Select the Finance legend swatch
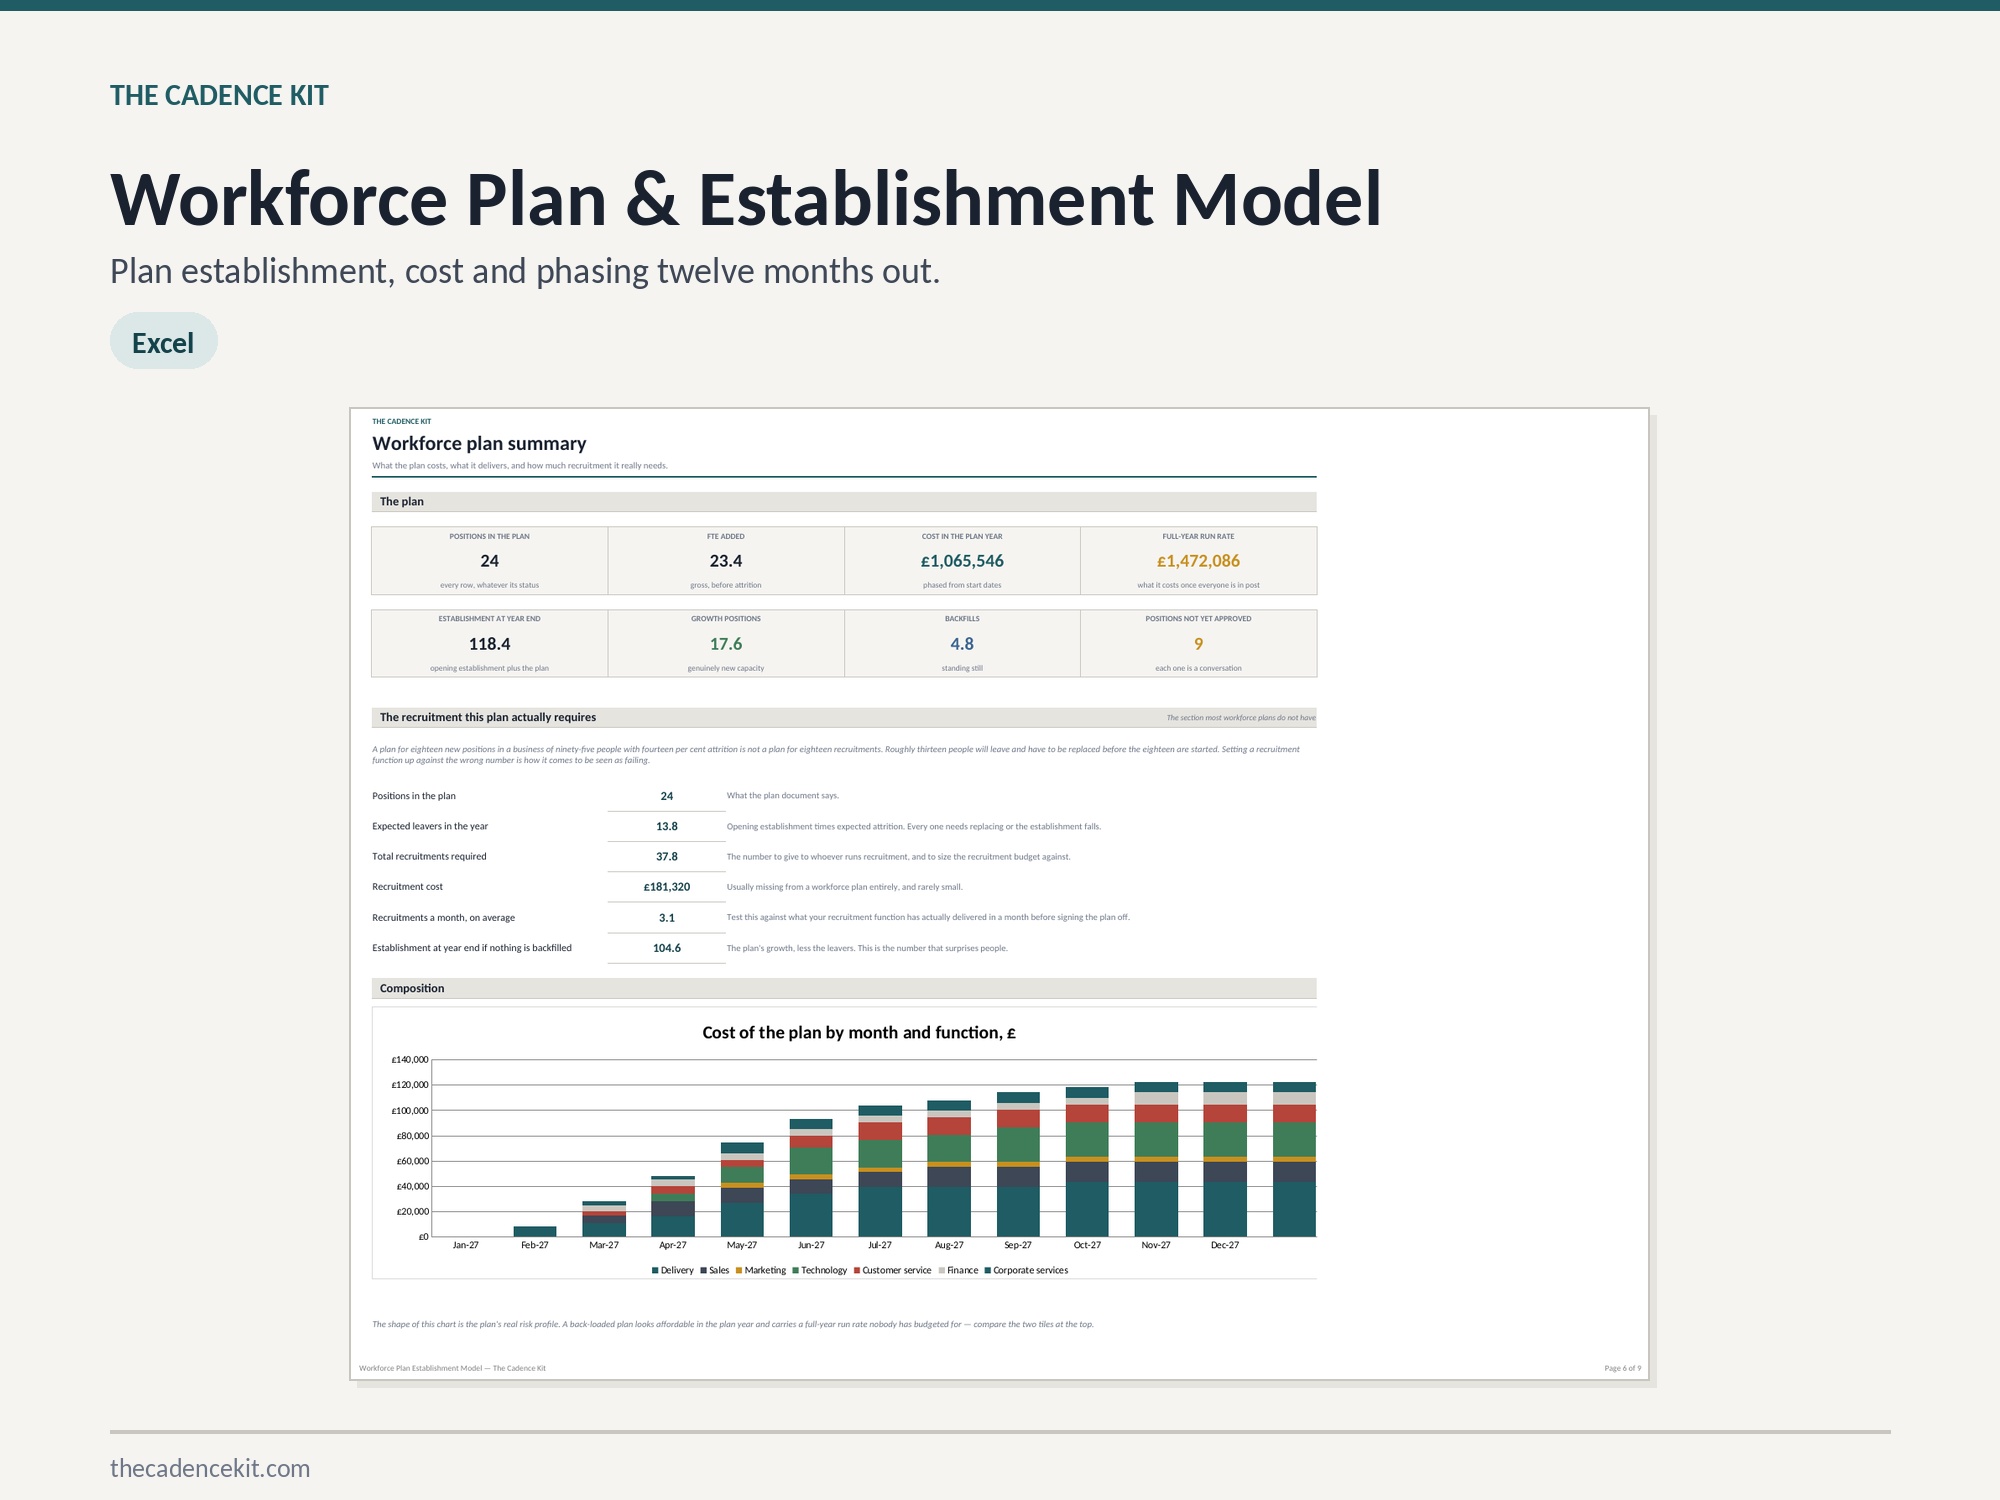 click(x=941, y=1270)
